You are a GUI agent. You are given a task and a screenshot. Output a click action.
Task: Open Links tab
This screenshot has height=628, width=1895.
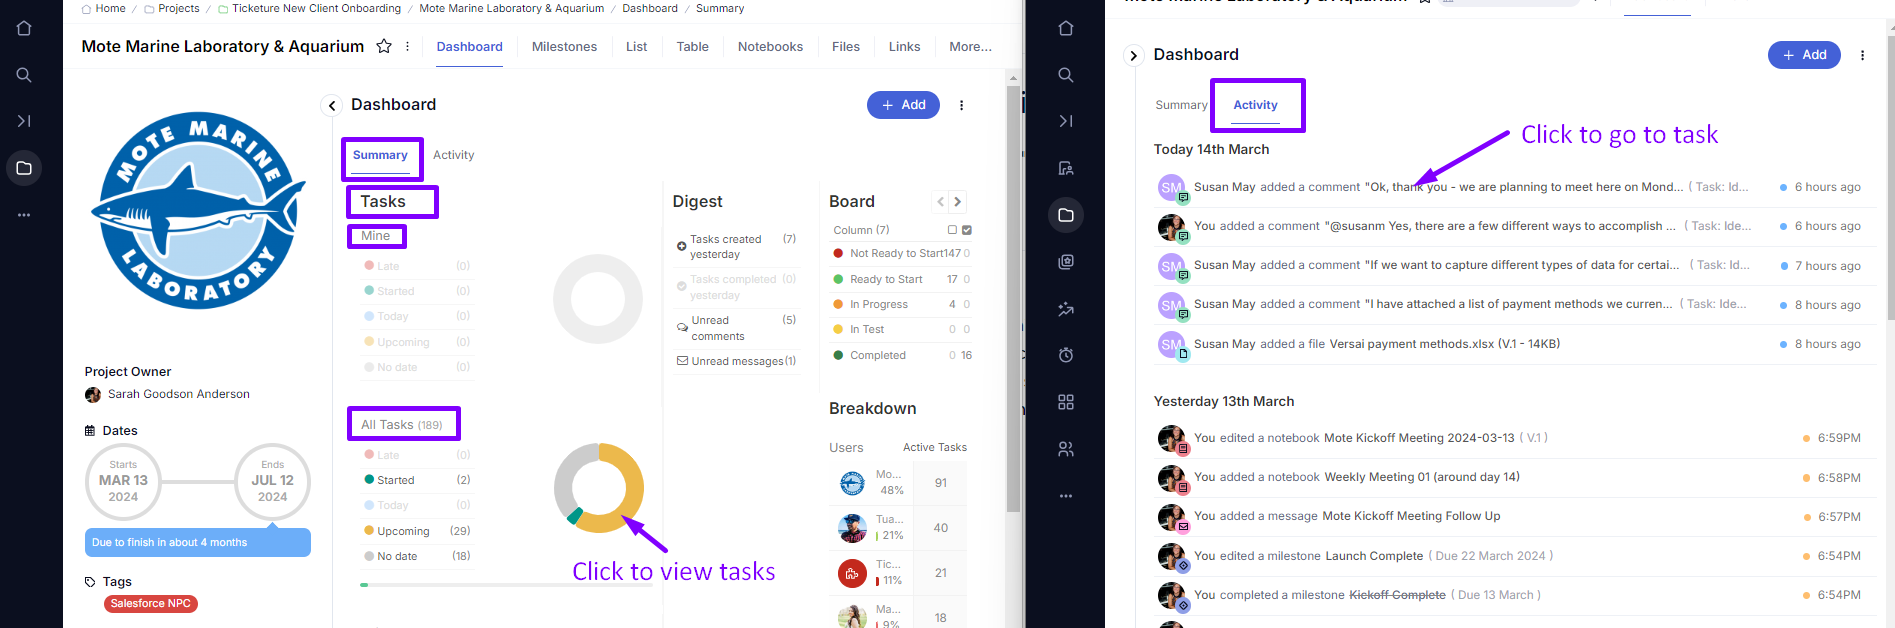click(904, 47)
